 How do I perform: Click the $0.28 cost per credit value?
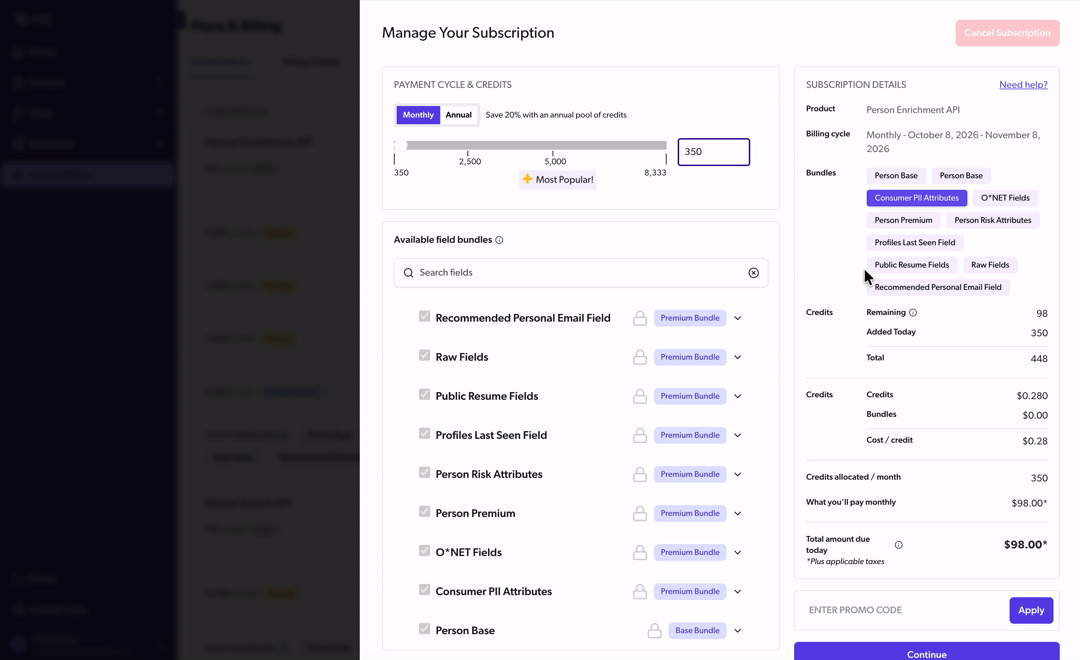tap(1035, 442)
